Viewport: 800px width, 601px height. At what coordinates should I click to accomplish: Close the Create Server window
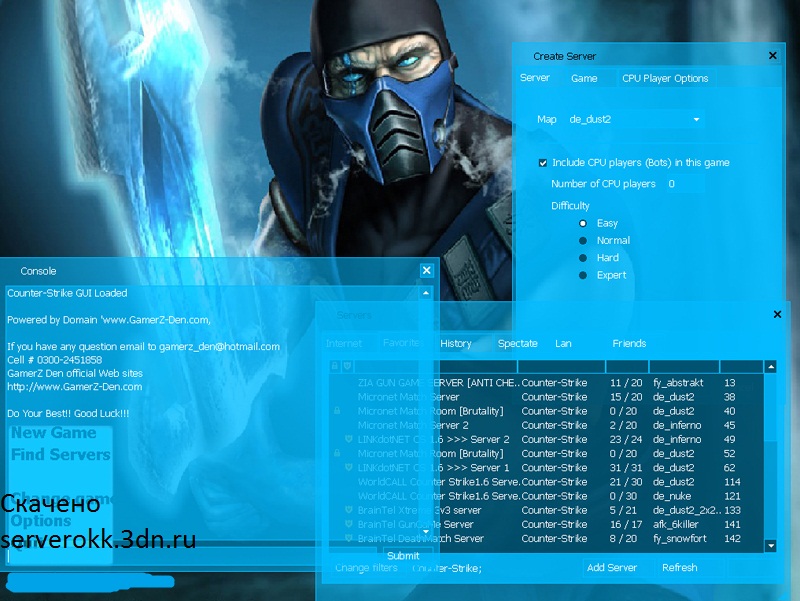point(772,56)
